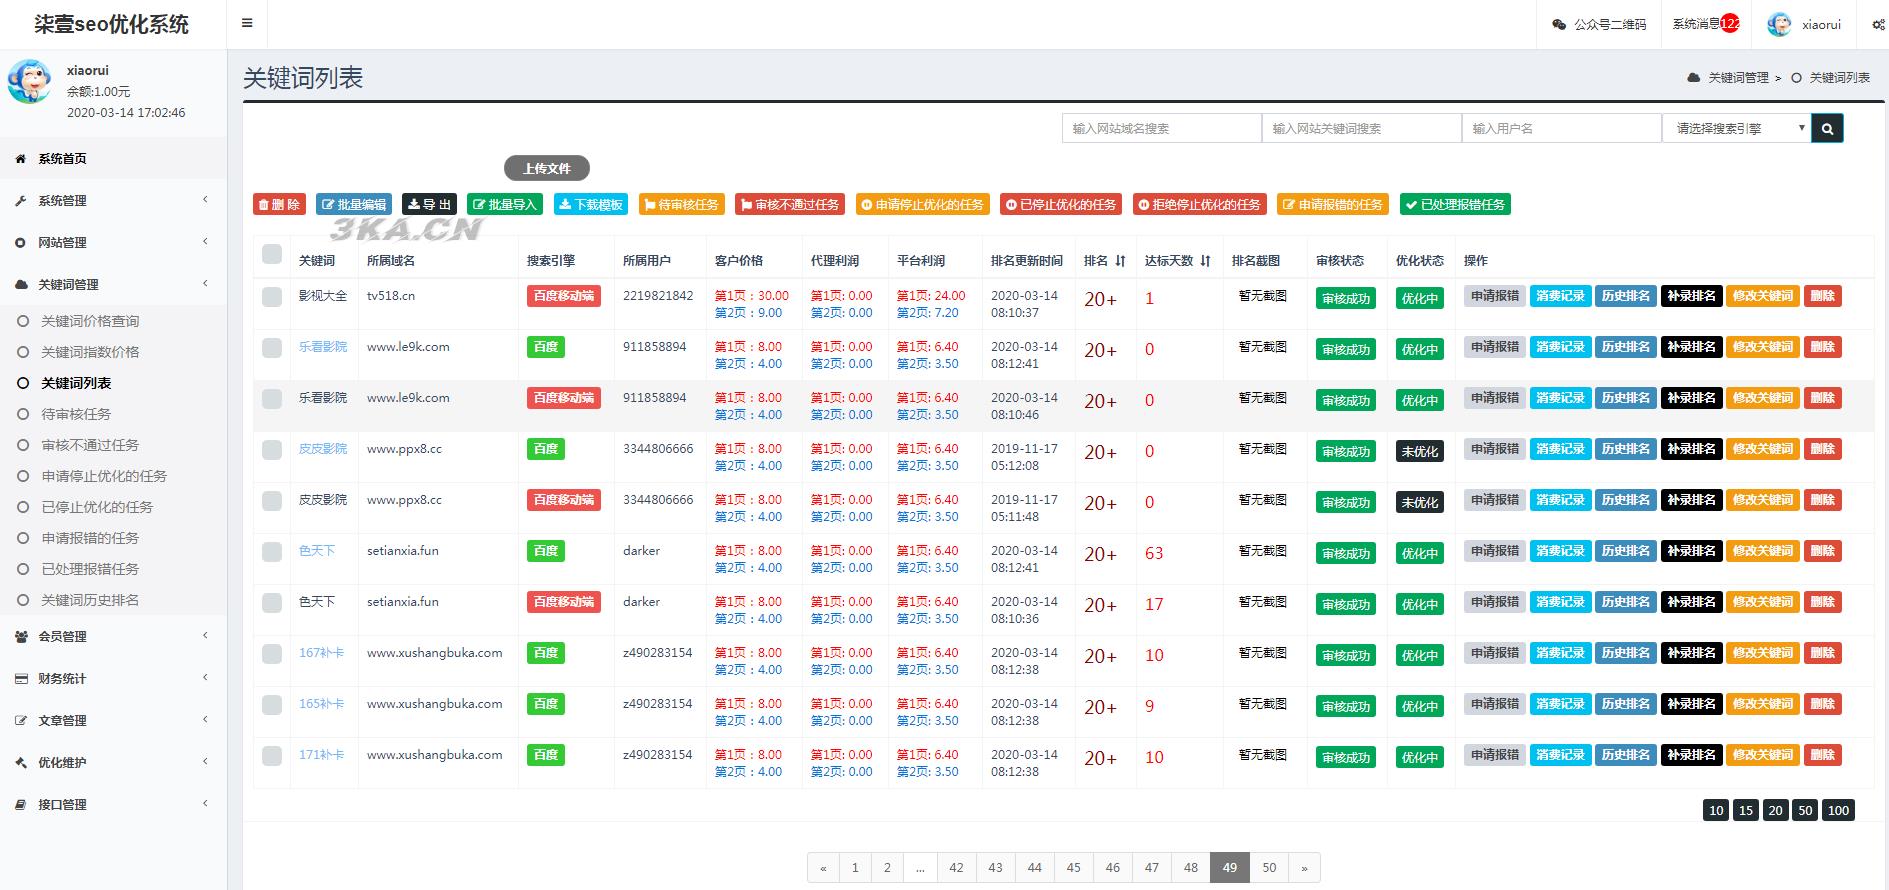Sort by 排名 column arrows
This screenshot has width=1889, height=890.
pos(1120,261)
